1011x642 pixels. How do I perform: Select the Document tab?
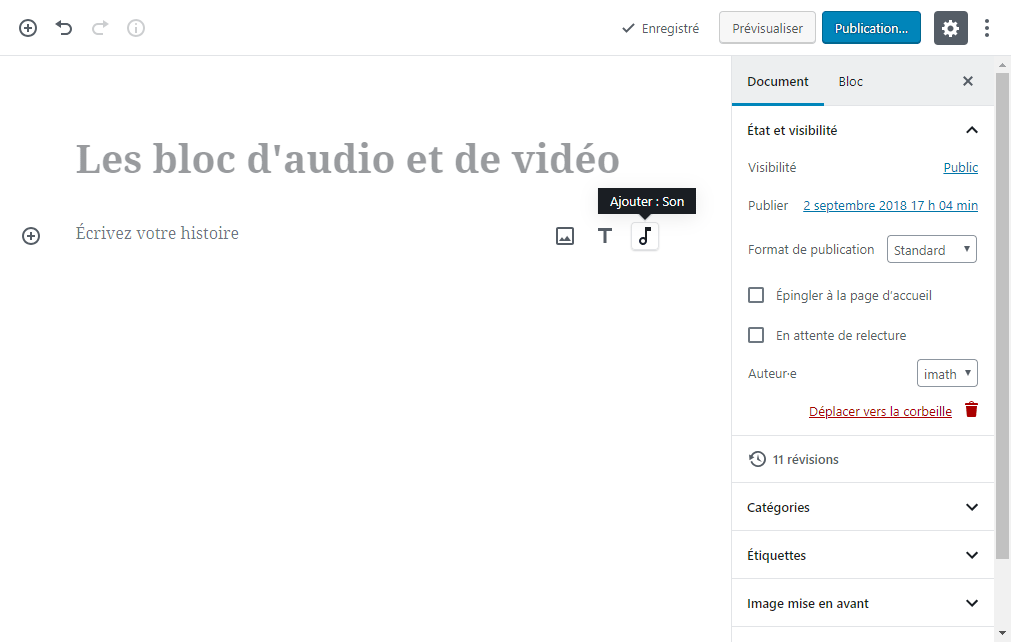(777, 81)
